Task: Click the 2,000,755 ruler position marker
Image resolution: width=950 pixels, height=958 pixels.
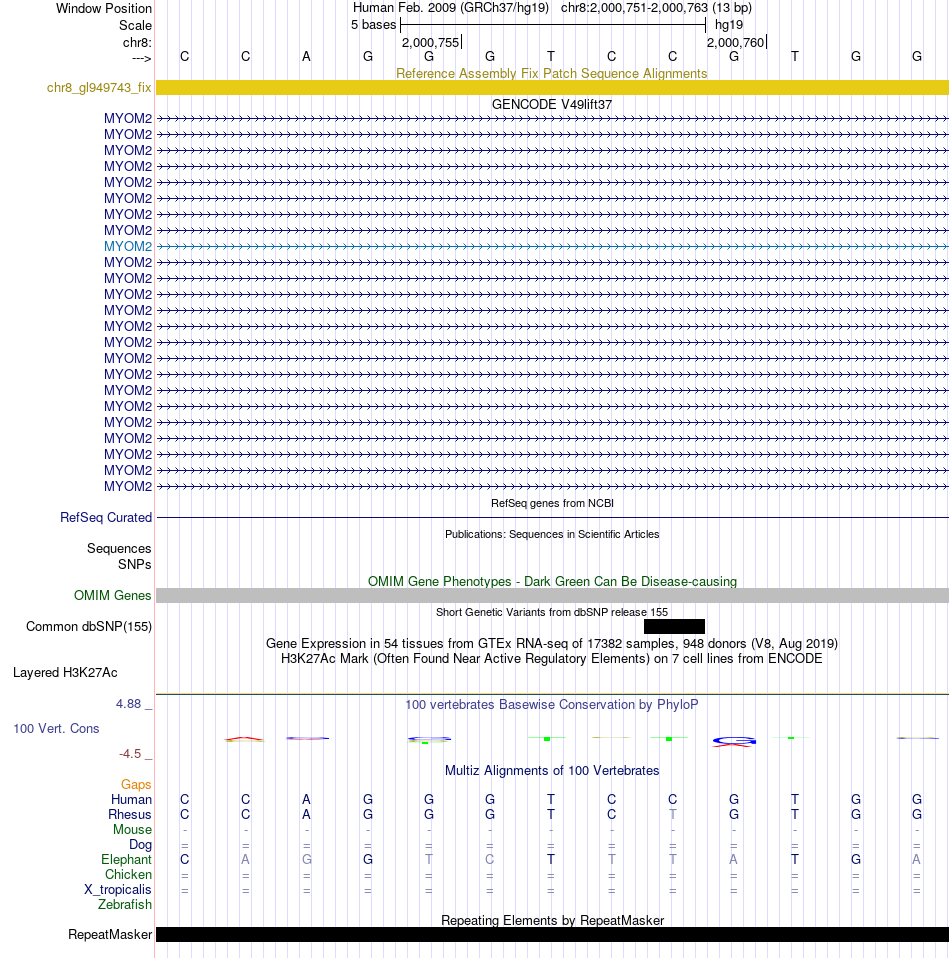Action: 430,43
